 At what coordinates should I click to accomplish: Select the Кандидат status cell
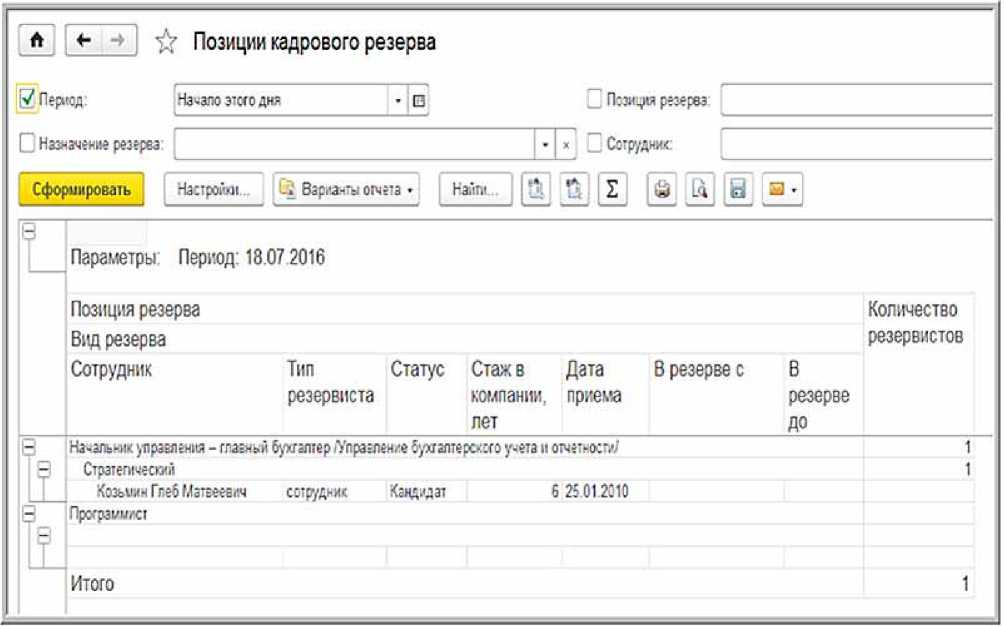click(417, 492)
